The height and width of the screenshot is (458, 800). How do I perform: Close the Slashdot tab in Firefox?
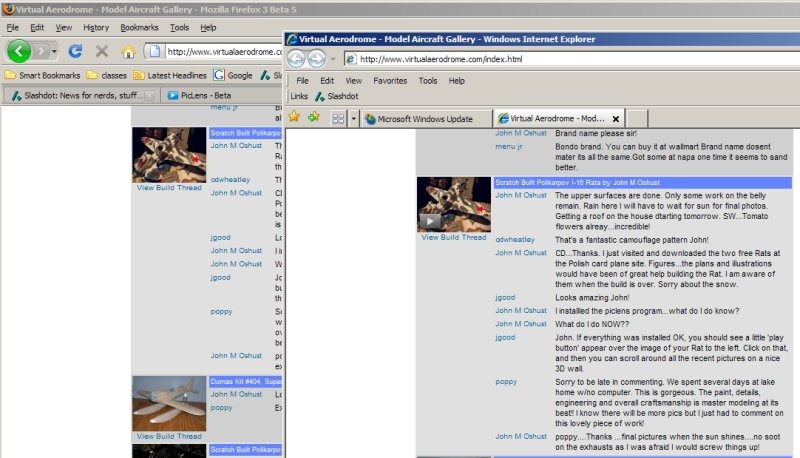coord(149,95)
